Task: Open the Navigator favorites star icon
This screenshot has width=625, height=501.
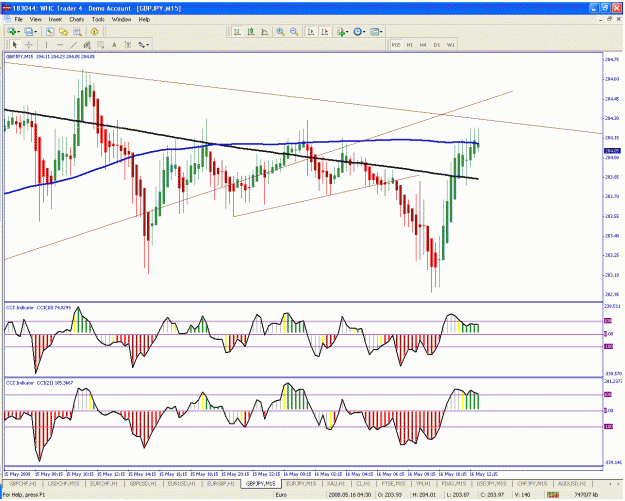Action: point(63,31)
